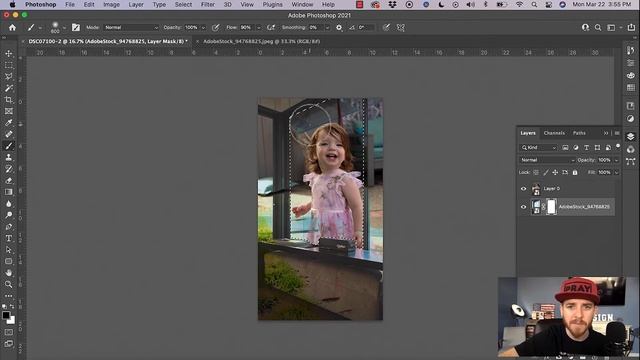This screenshot has width=640, height=360.
Task: Select the Move tool
Action: pos(9,53)
